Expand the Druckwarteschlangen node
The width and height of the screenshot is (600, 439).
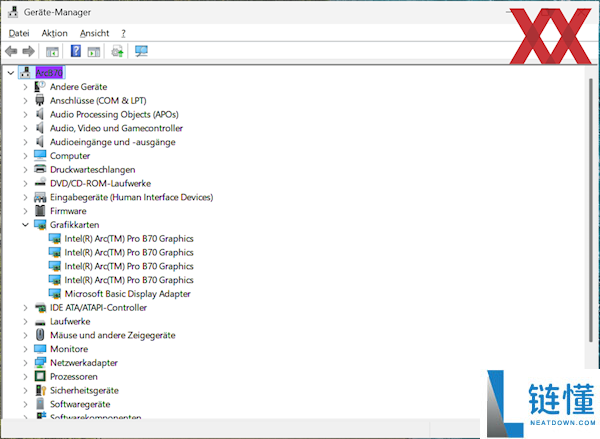click(25, 170)
